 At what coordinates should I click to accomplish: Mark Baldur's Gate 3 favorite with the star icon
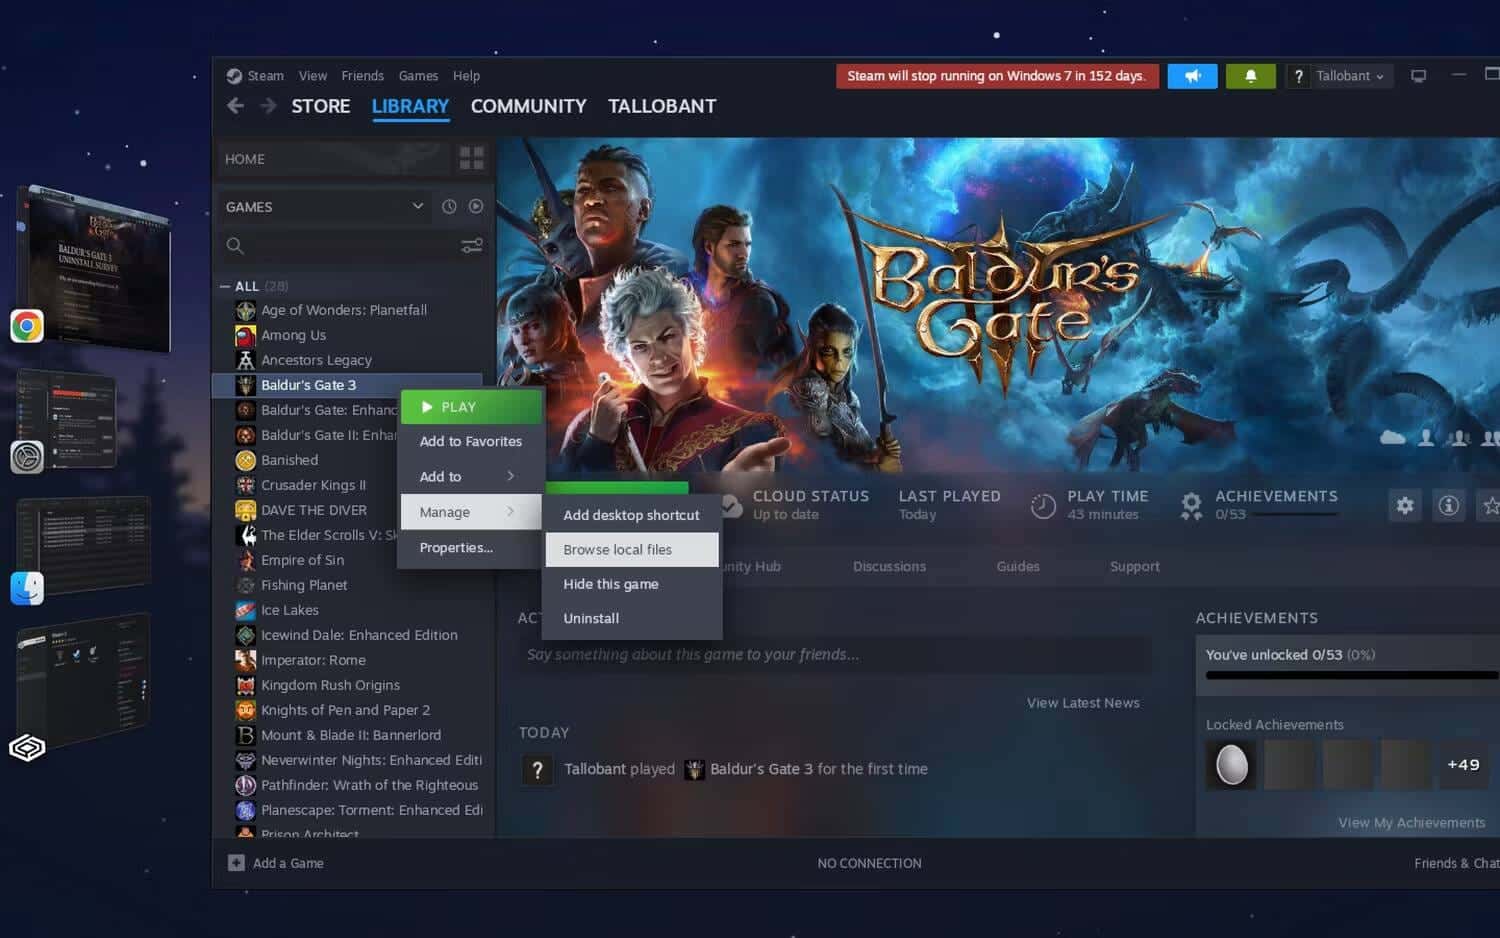click(1491, 505)
